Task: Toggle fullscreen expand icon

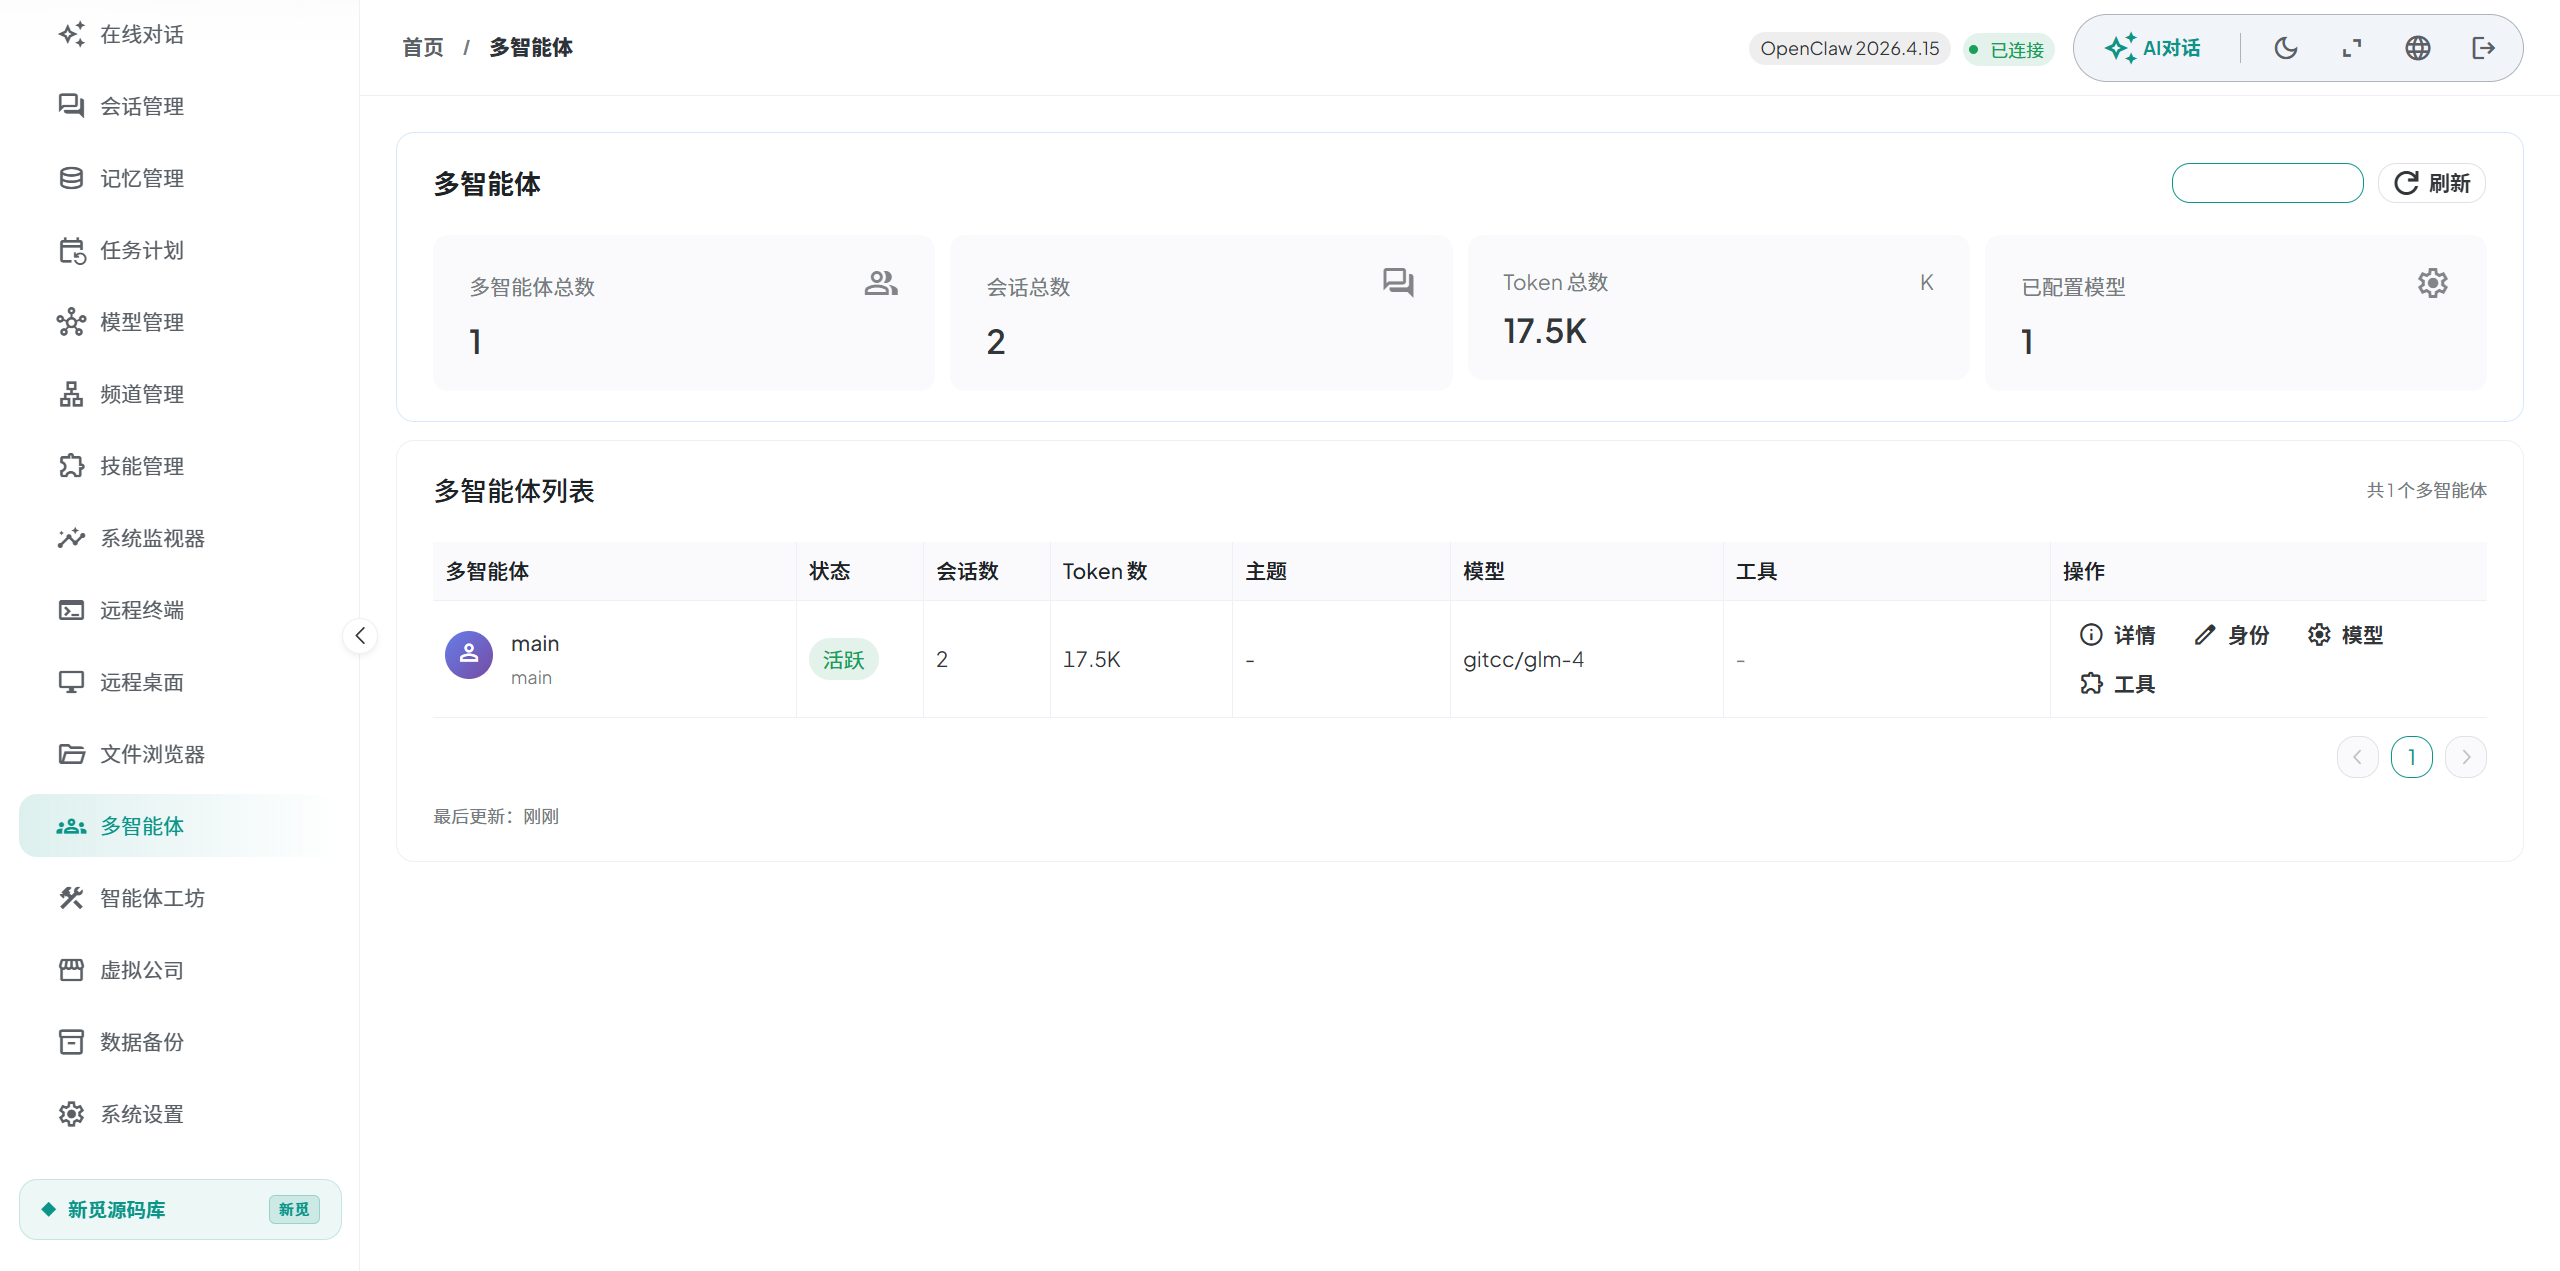Action: tap(2352, 48)
